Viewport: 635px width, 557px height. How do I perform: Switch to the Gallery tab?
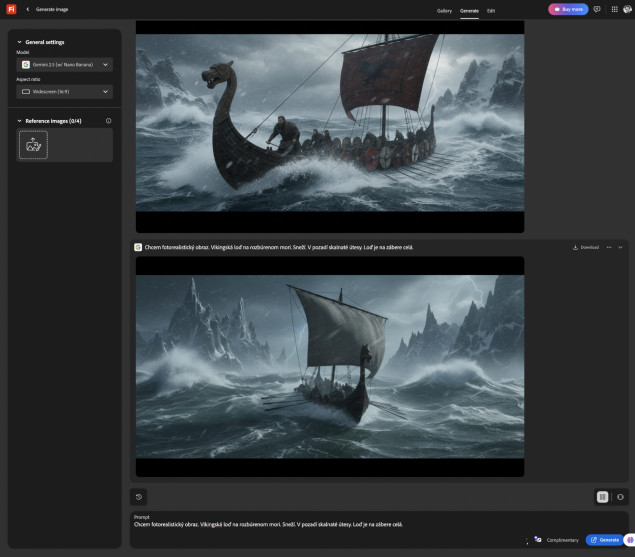tap(444, 10)
